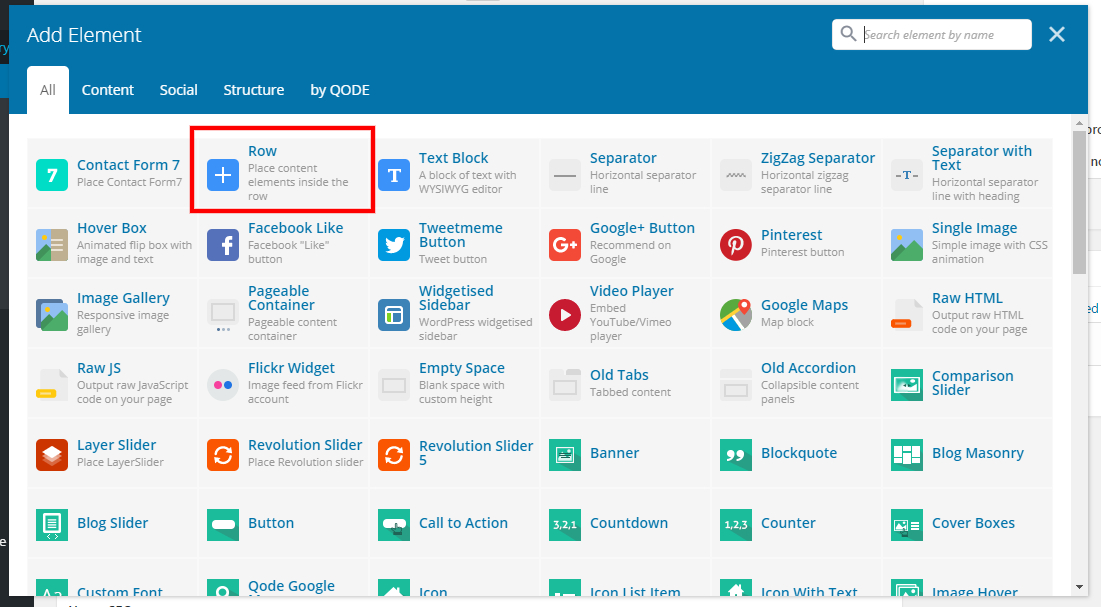Click the Widgetised Sidebar icon
Viewport: 1101px width, 607px height.
click(394, 315)
